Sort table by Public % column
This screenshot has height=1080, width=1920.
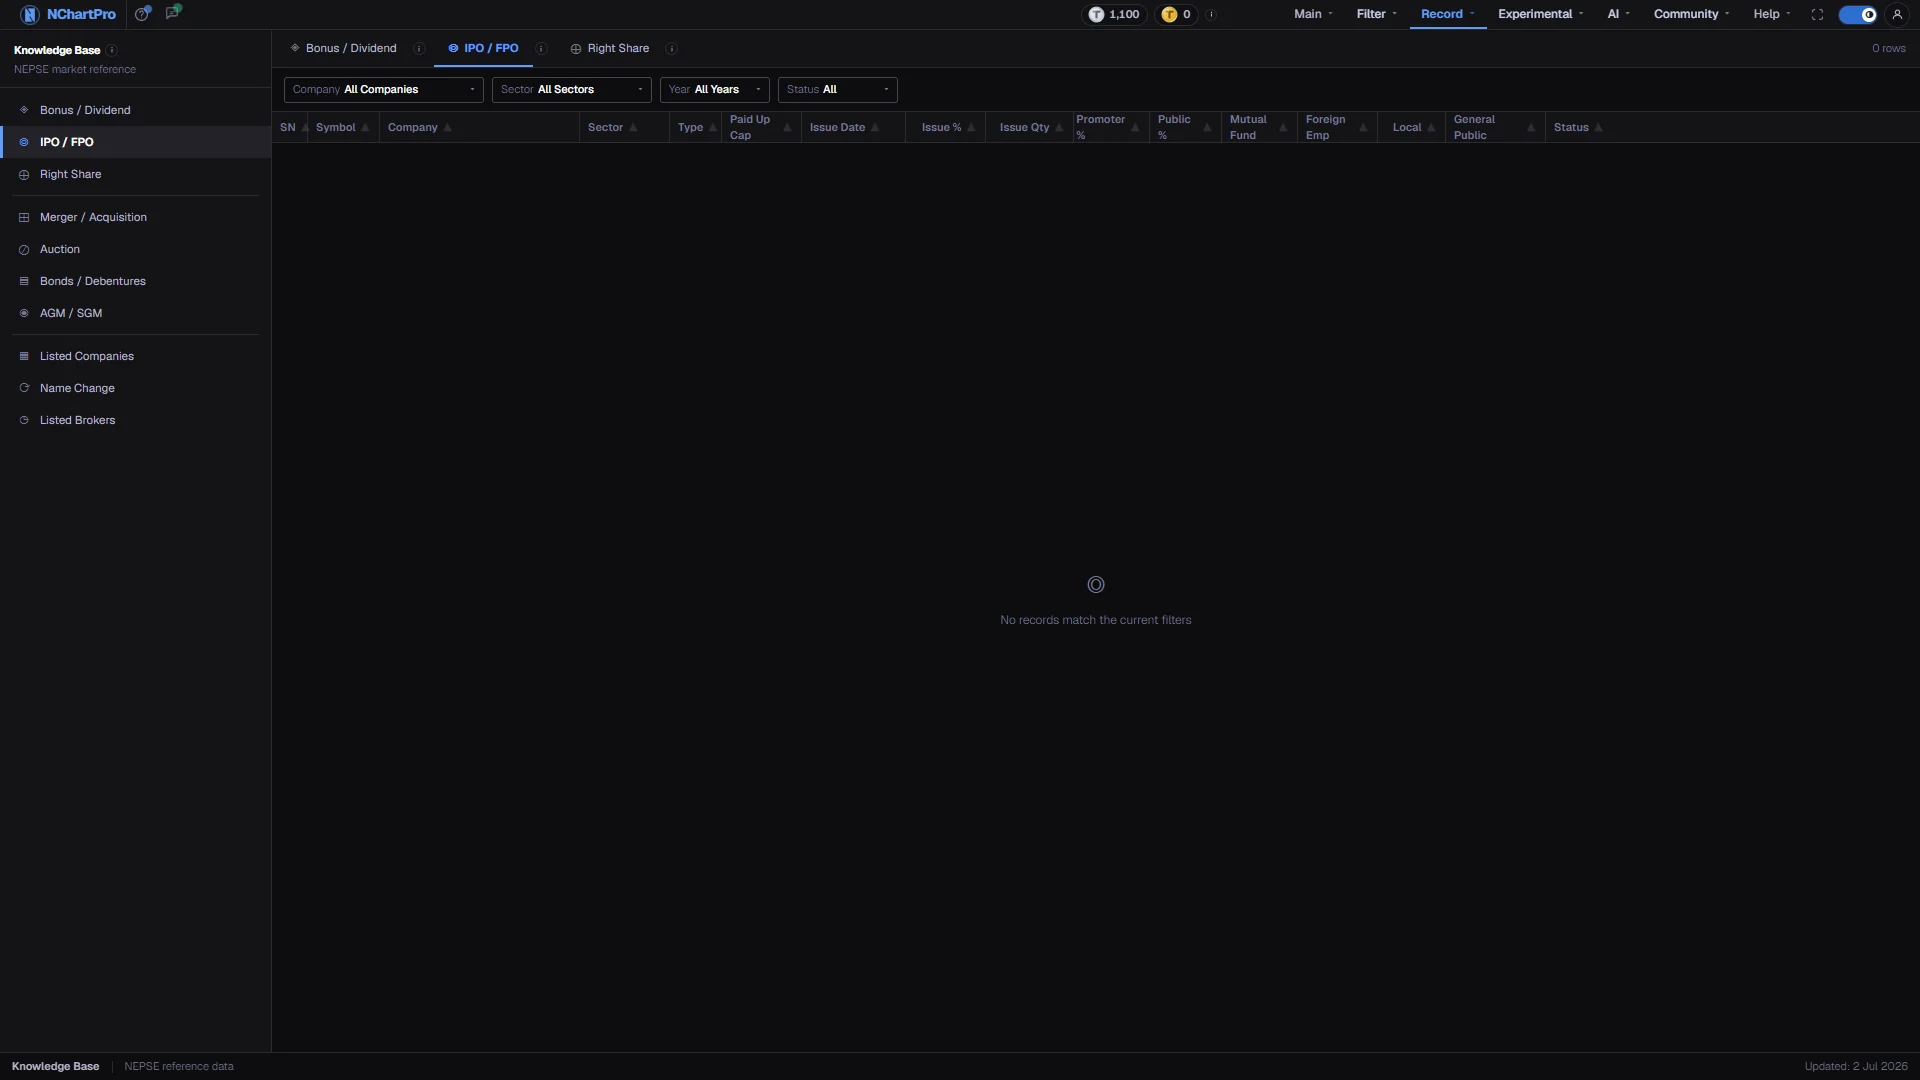pyautogui.click(x=1184, y=127)
